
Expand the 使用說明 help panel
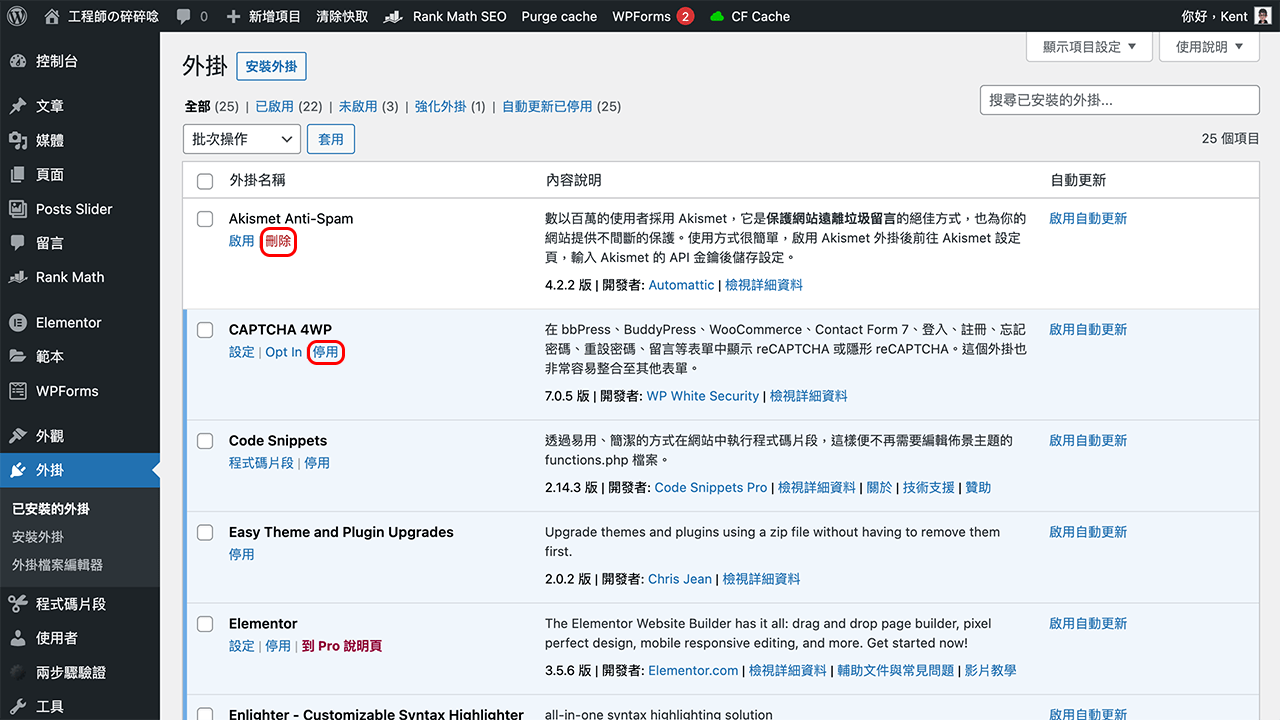[1208, 46]
